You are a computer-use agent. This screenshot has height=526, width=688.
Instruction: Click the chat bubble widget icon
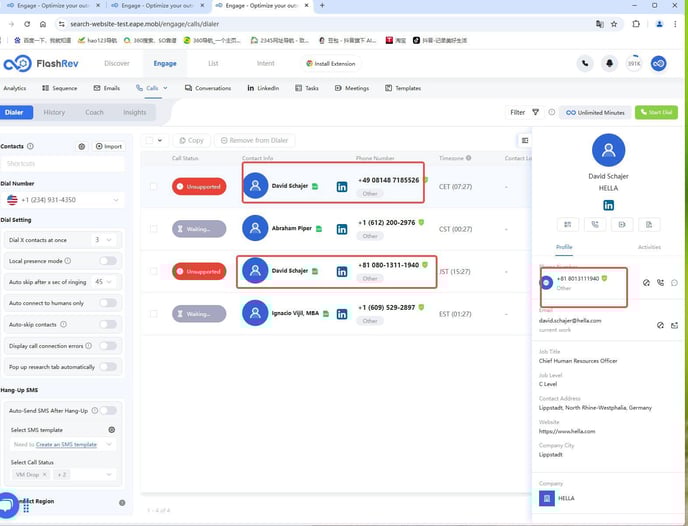8,505
